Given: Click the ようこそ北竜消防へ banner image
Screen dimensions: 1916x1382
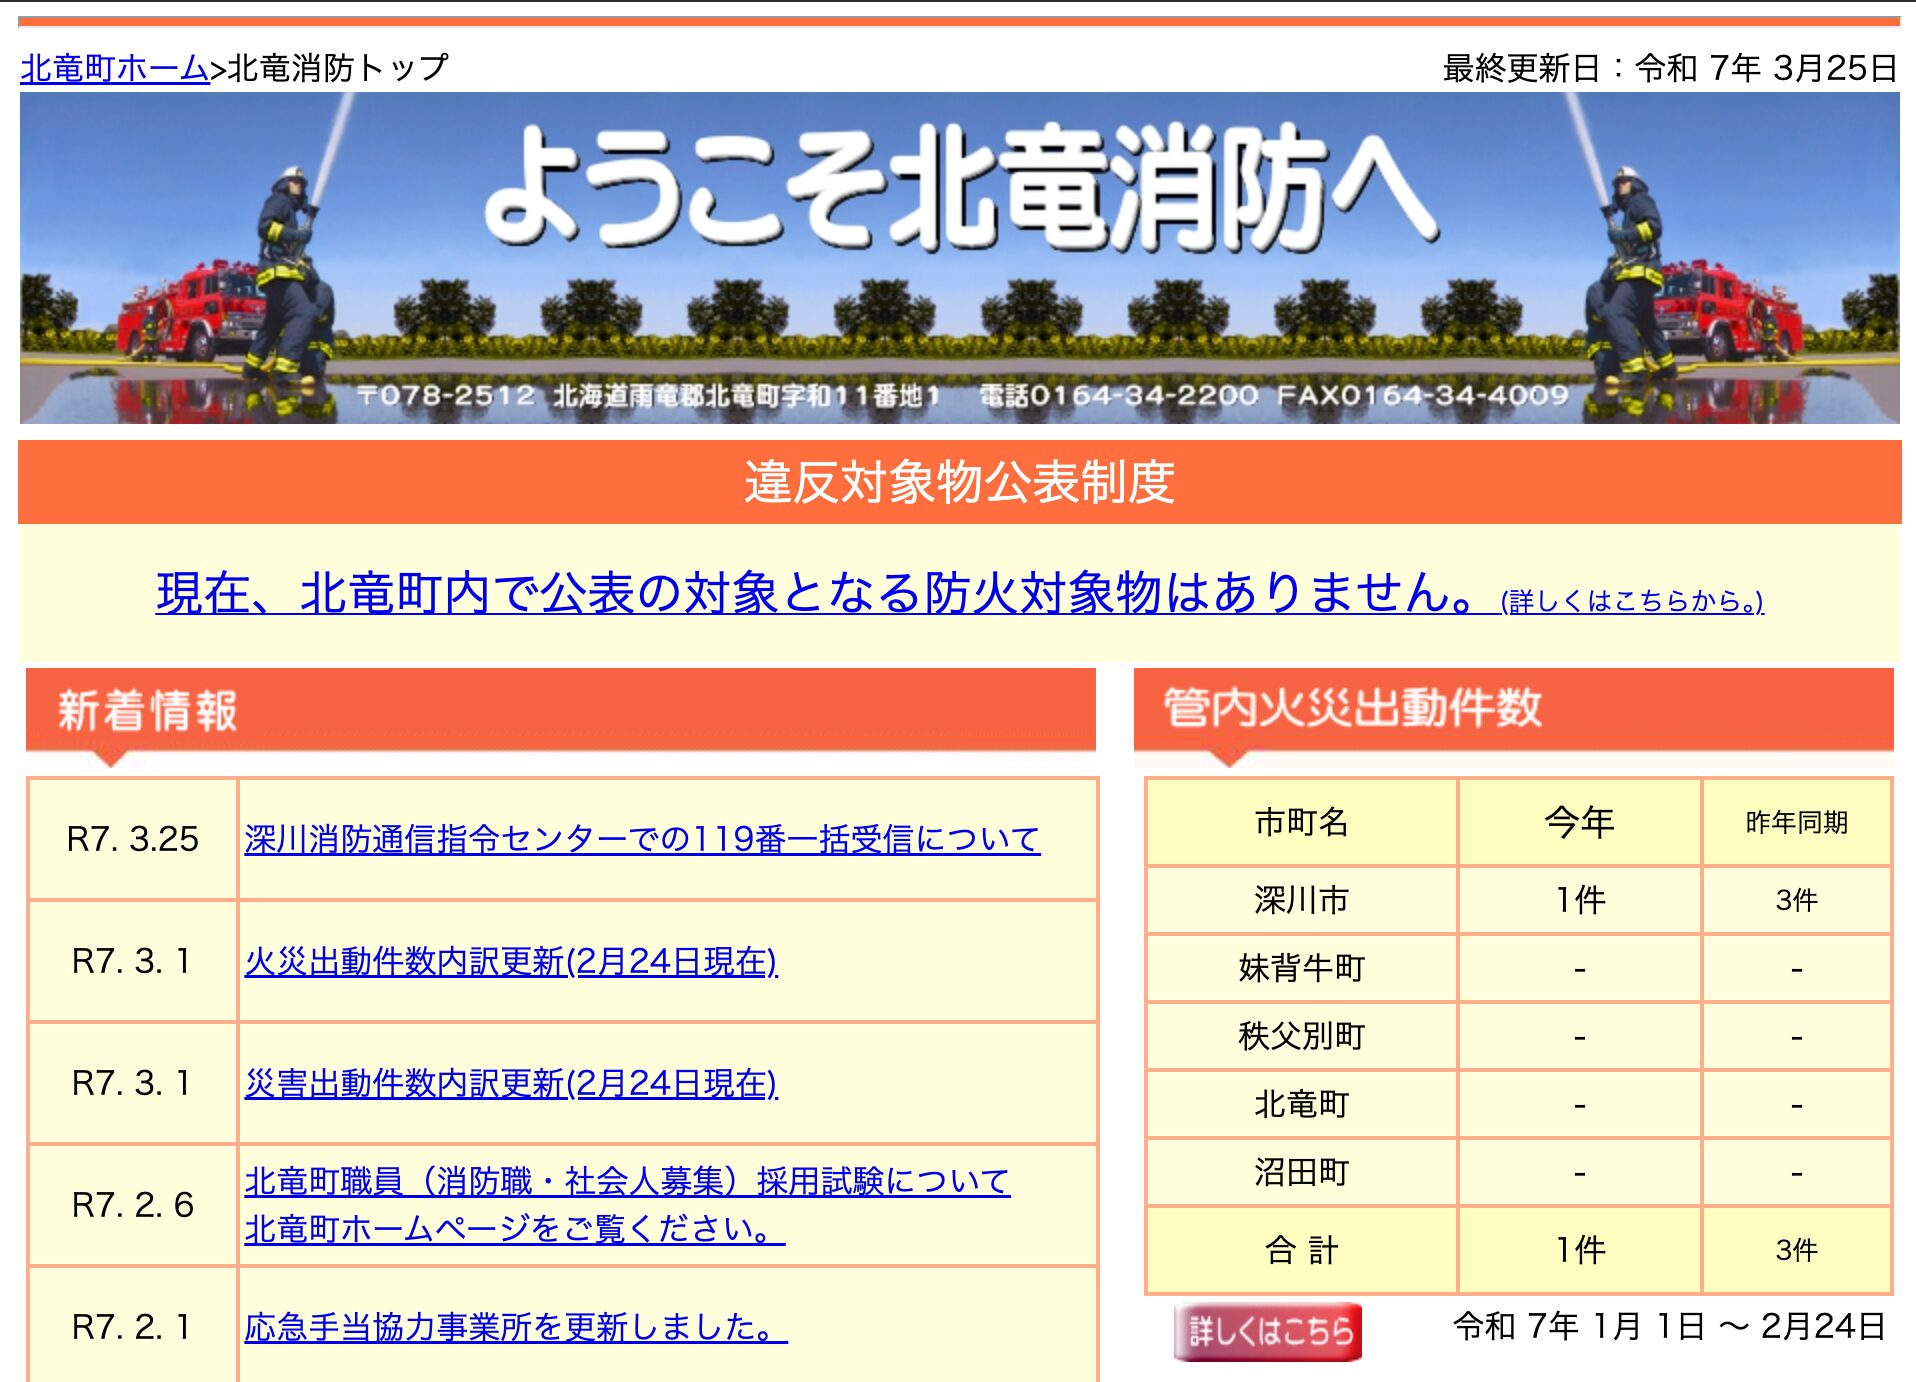Looking at the screenshot, I should (958, 265).
